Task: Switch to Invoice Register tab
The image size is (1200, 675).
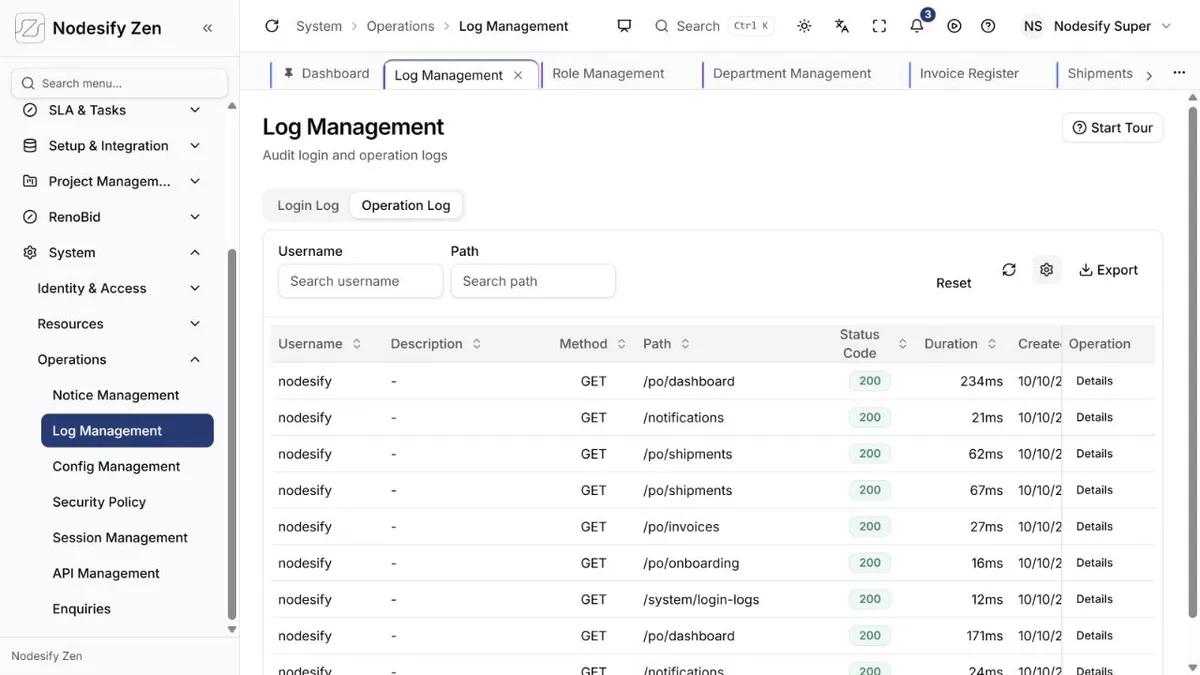Action: click(969, 73)
